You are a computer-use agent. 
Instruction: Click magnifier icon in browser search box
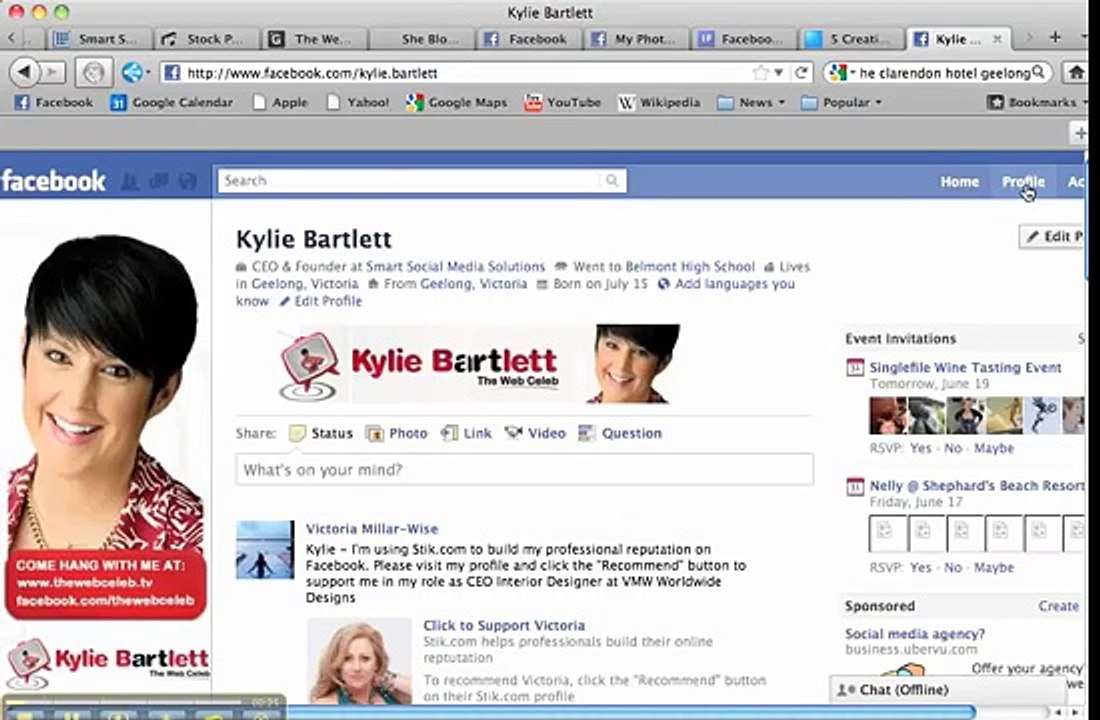coord(1039,72)
